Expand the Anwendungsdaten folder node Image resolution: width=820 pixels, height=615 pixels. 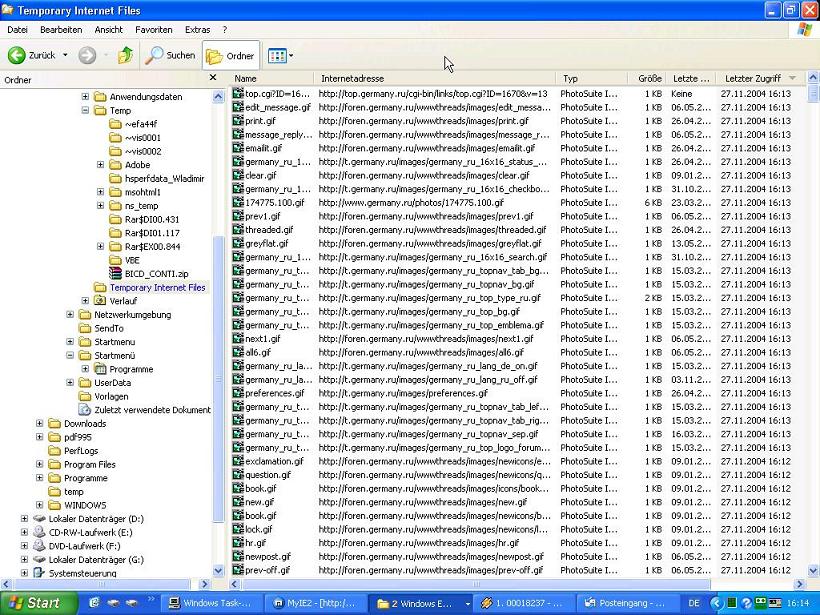click(x=85, y=97)
